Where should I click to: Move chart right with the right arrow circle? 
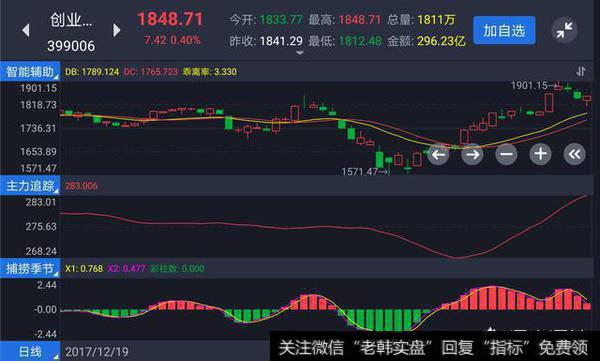click(x=472, y=154)
